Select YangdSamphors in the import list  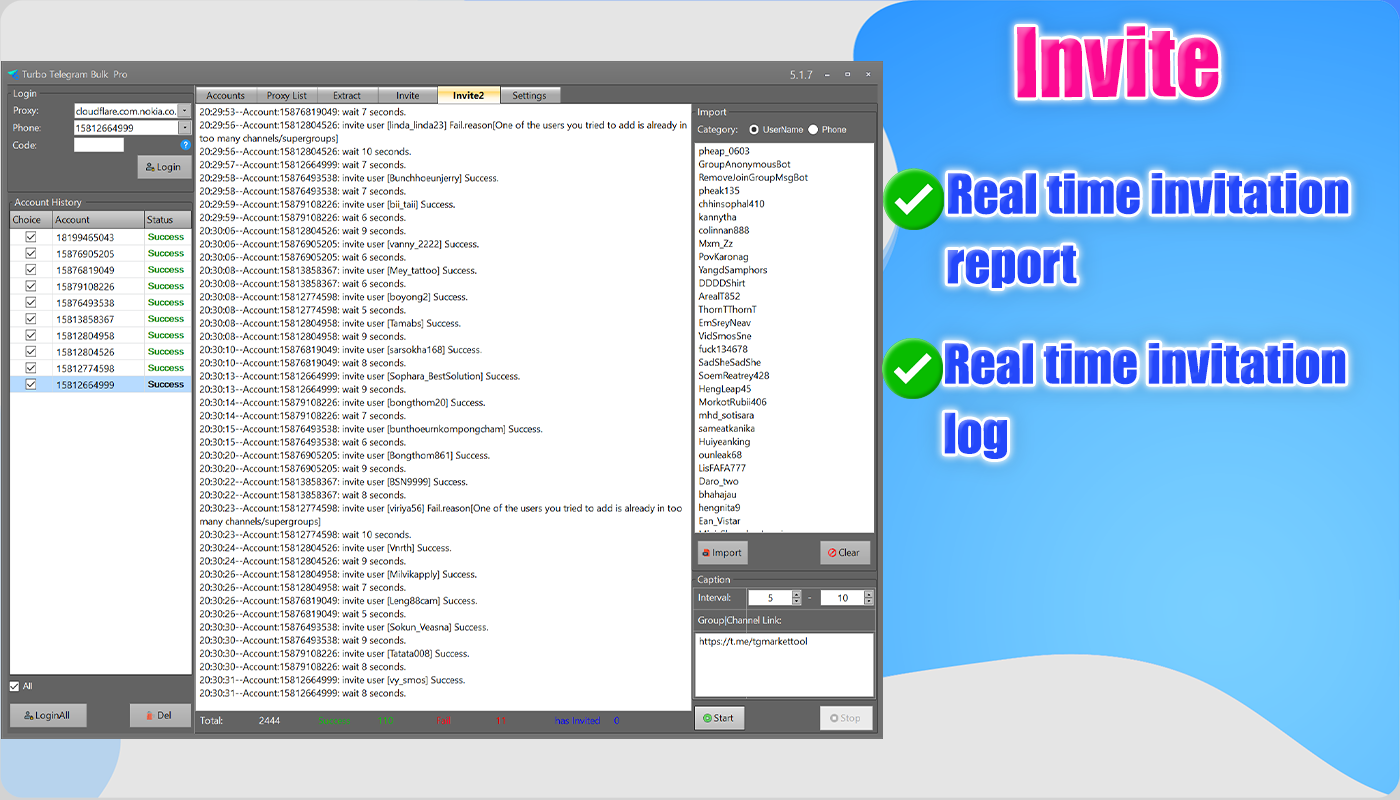[733, 270]
